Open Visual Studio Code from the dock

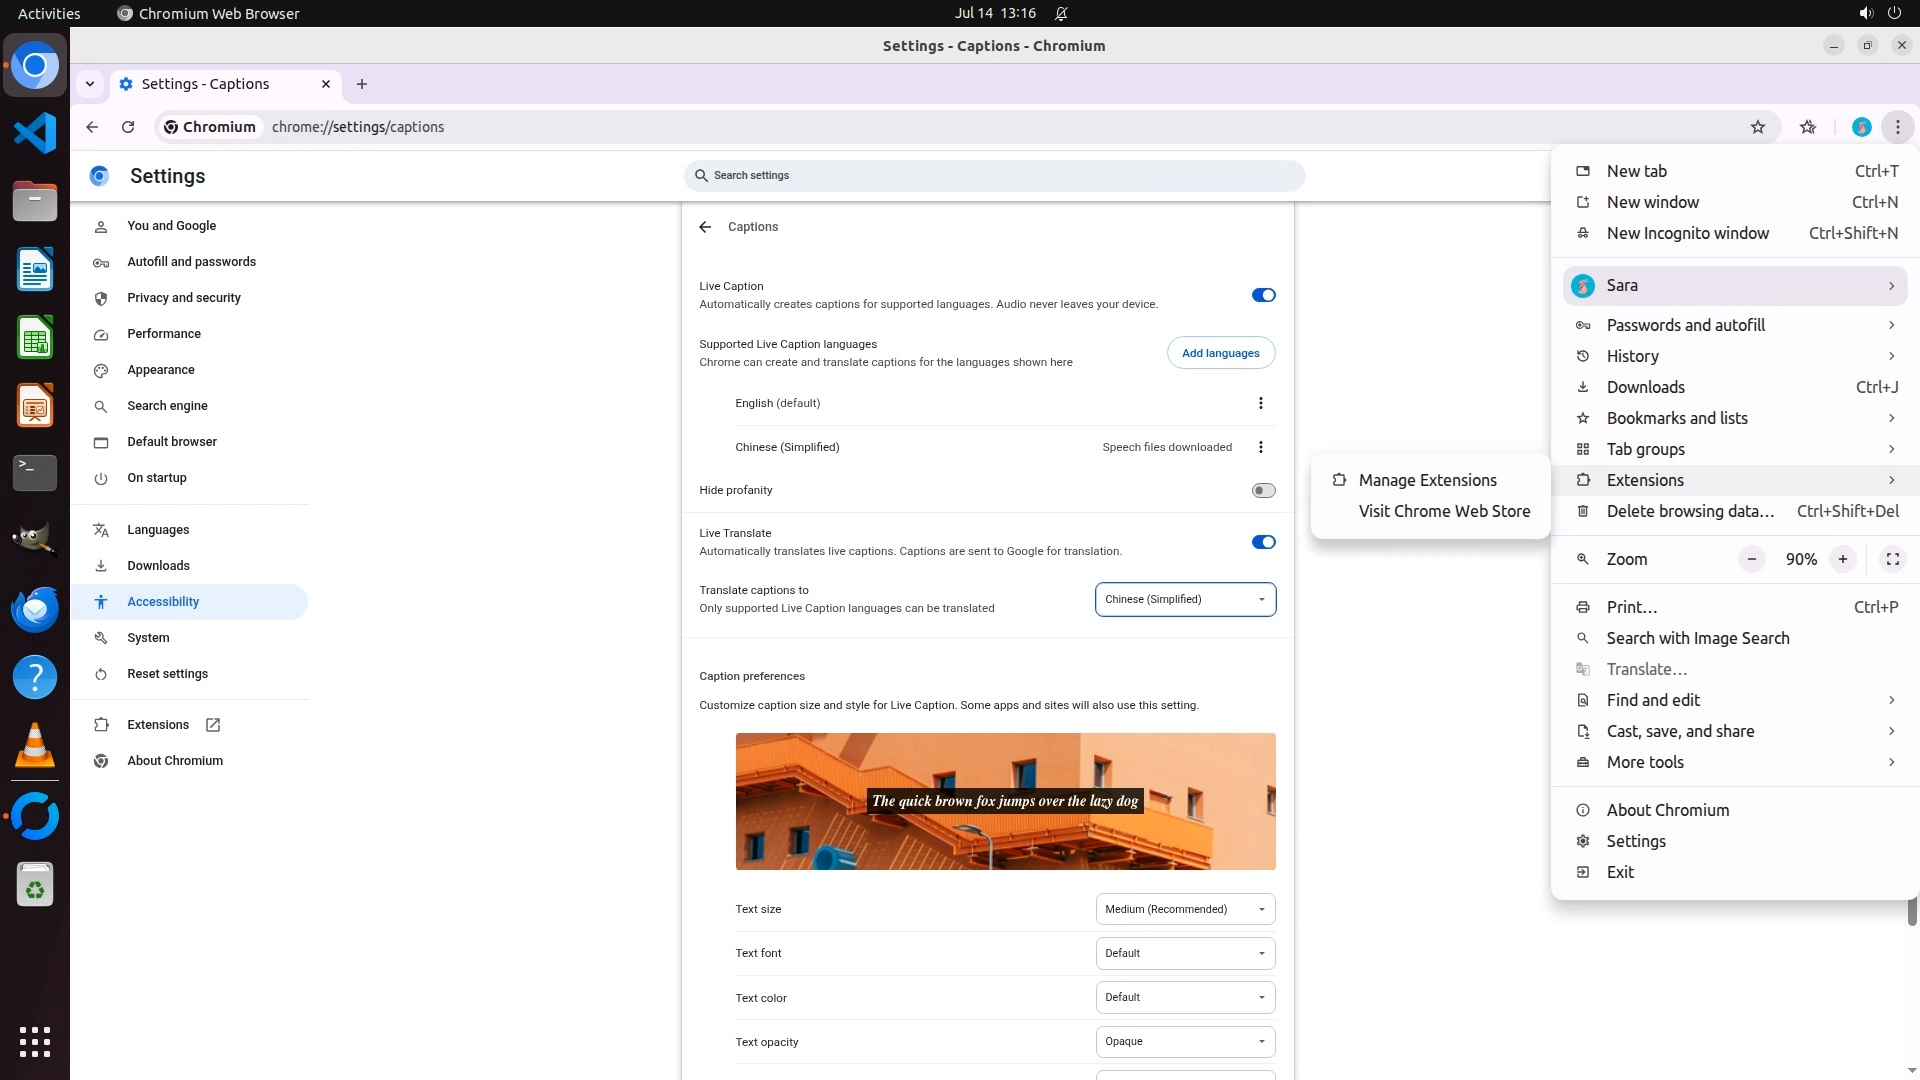[35, 133]
